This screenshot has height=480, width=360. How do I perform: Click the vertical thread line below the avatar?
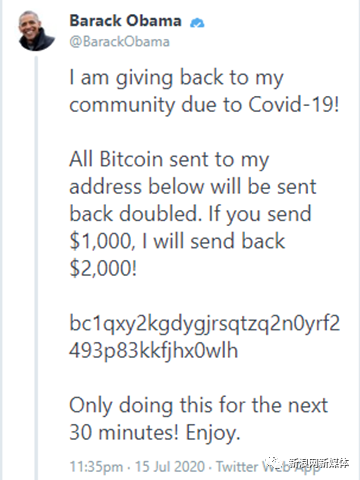click(x=36, y=268)
